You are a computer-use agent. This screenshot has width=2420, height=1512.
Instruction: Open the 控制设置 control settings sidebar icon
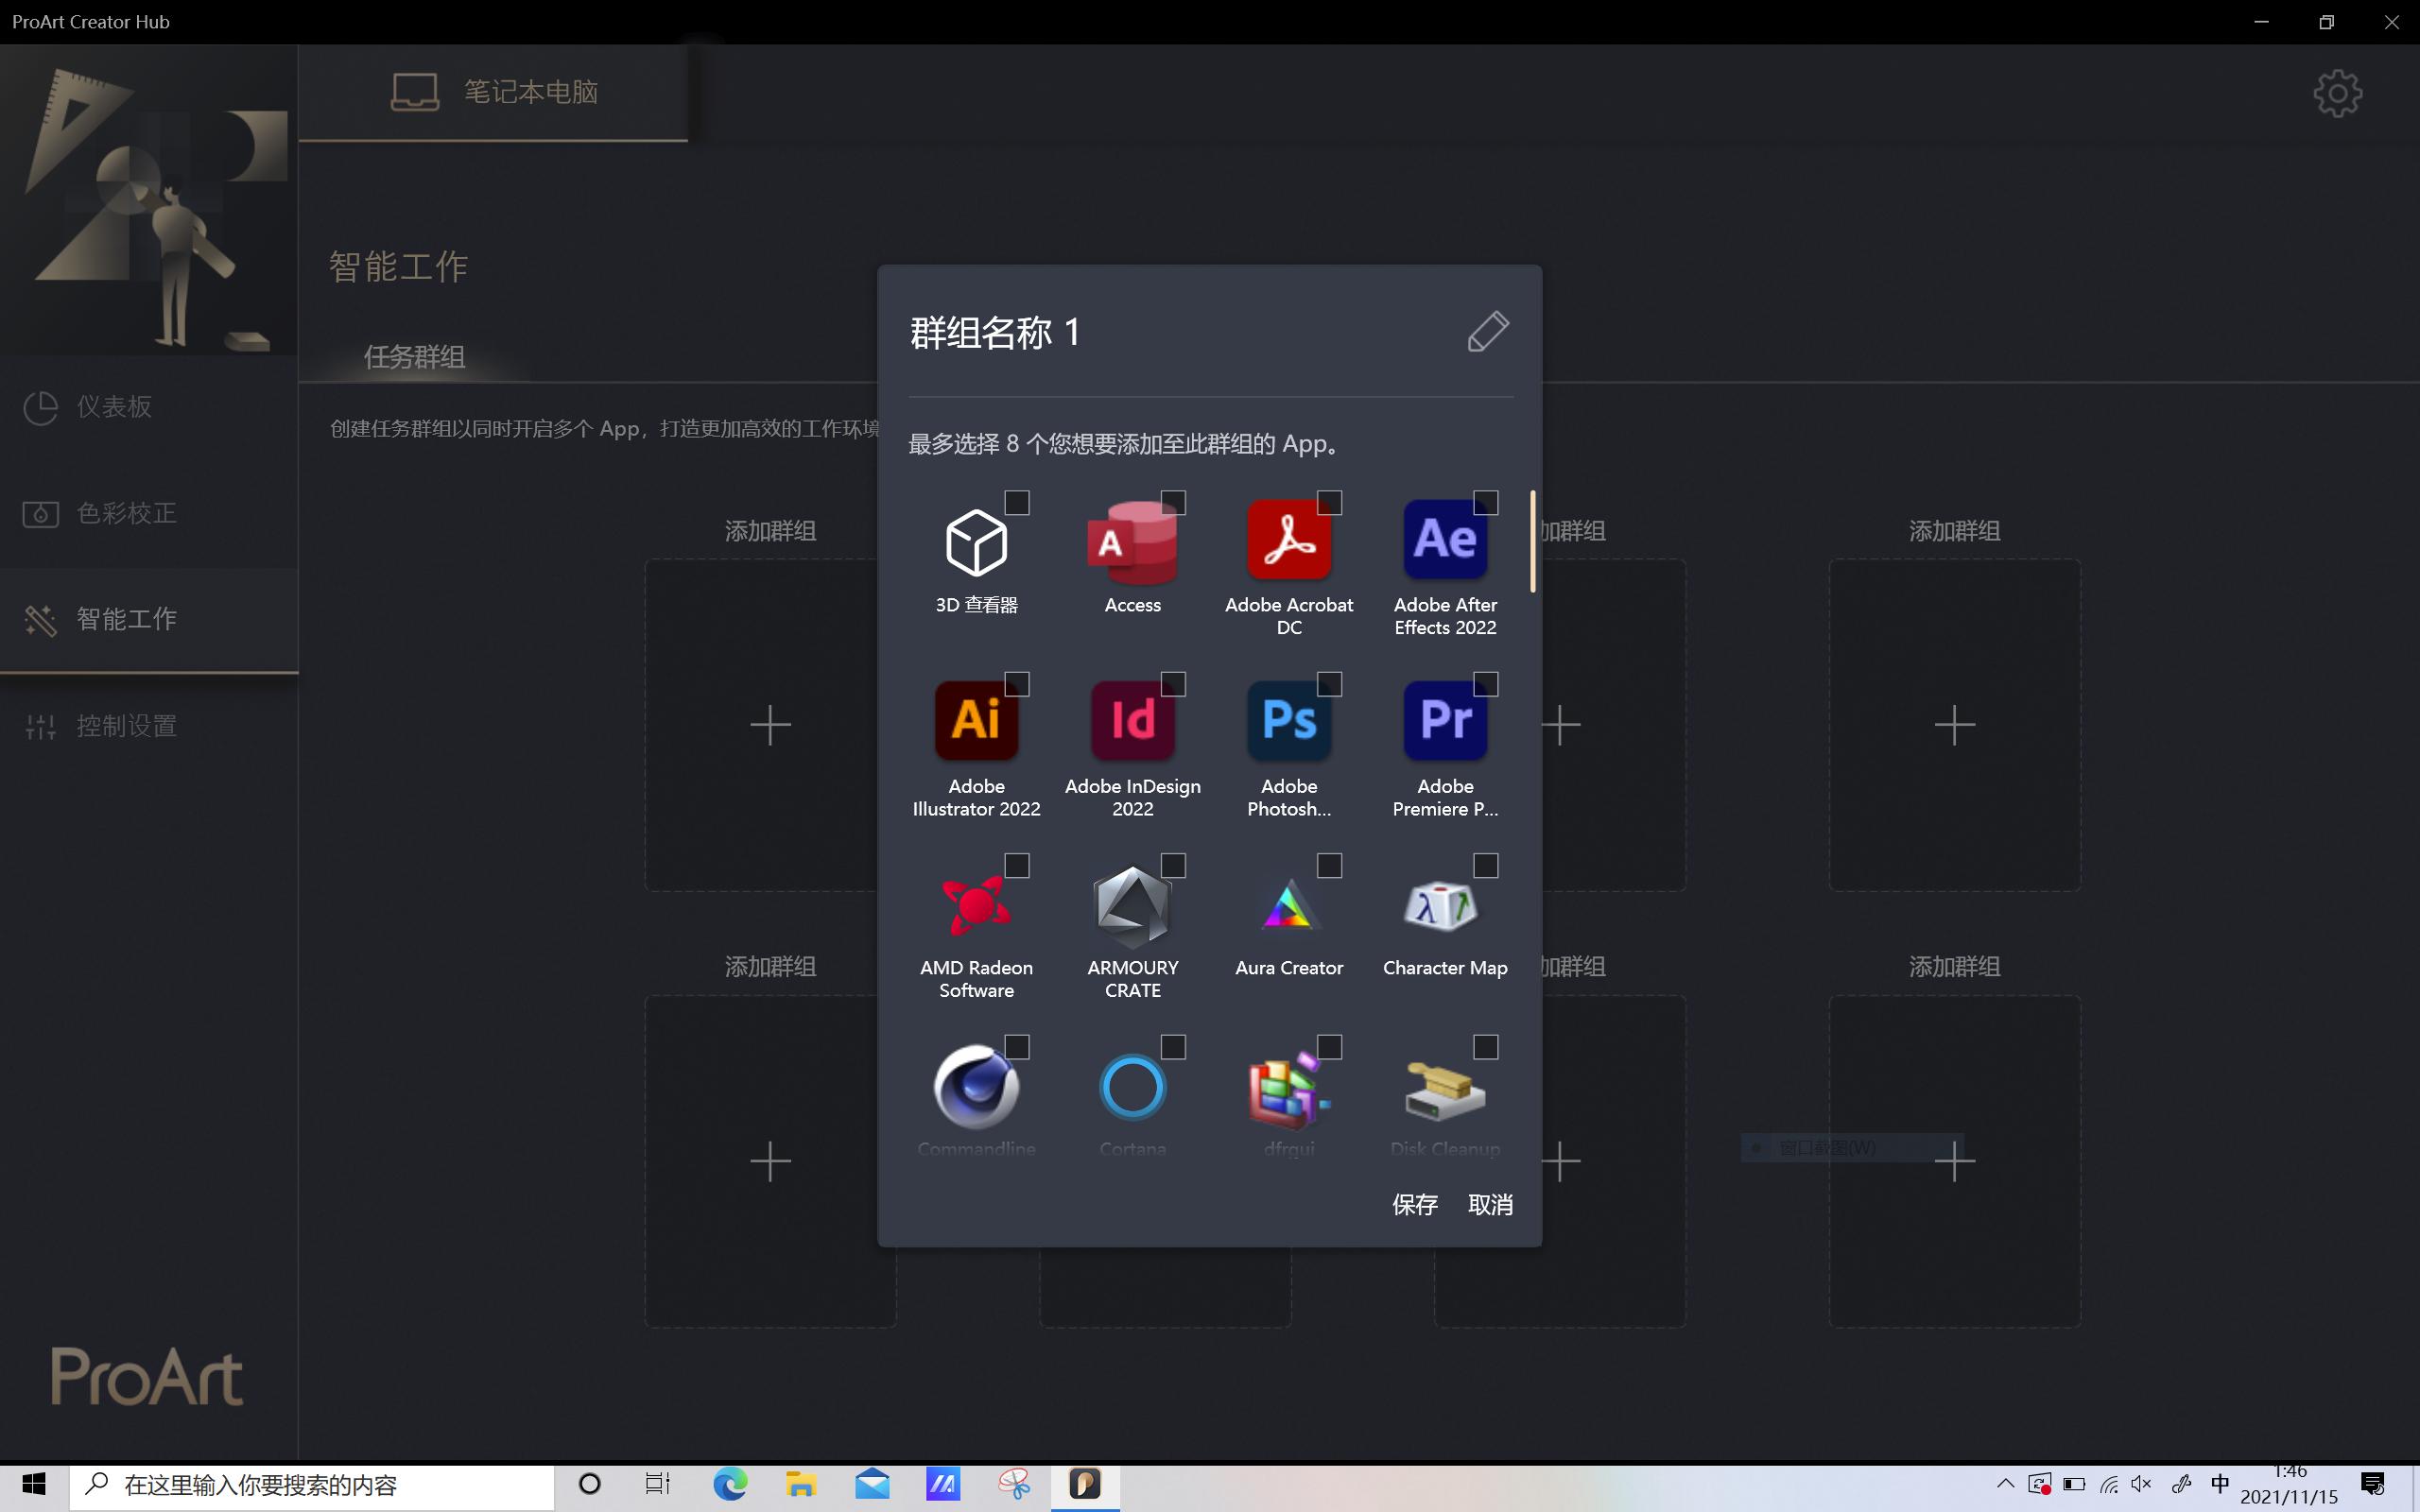pyautogui.click(x=40, y=726)
